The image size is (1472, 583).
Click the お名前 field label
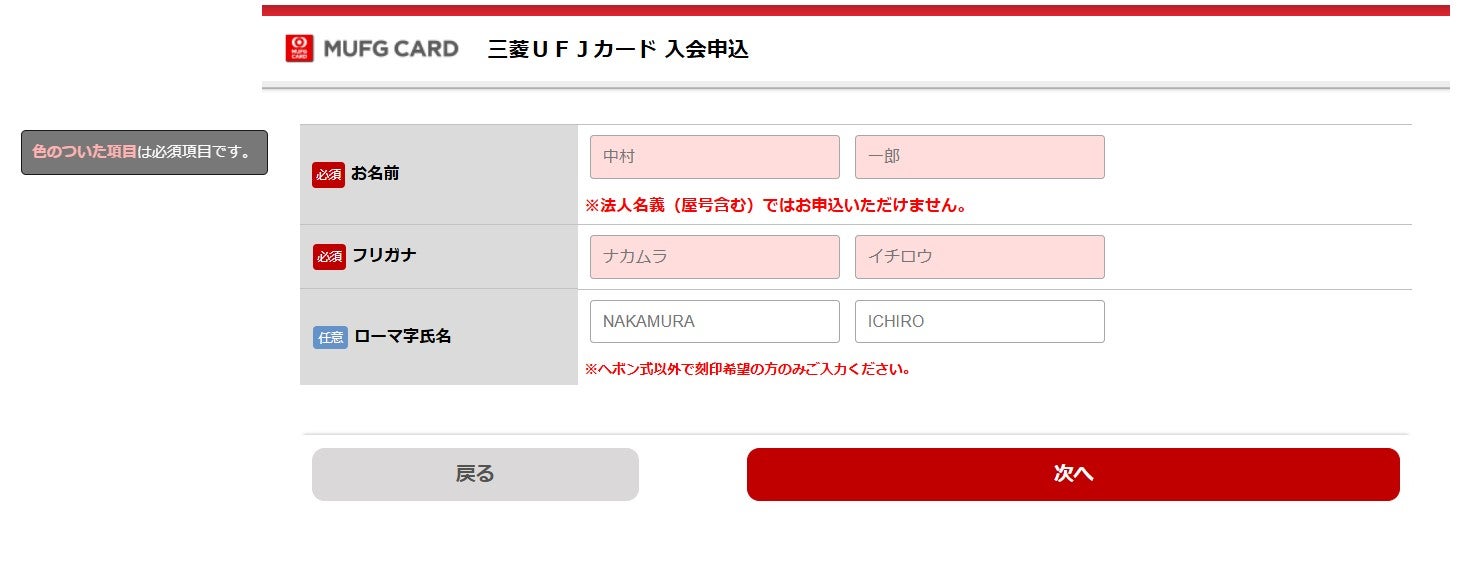tap(375, 173)
